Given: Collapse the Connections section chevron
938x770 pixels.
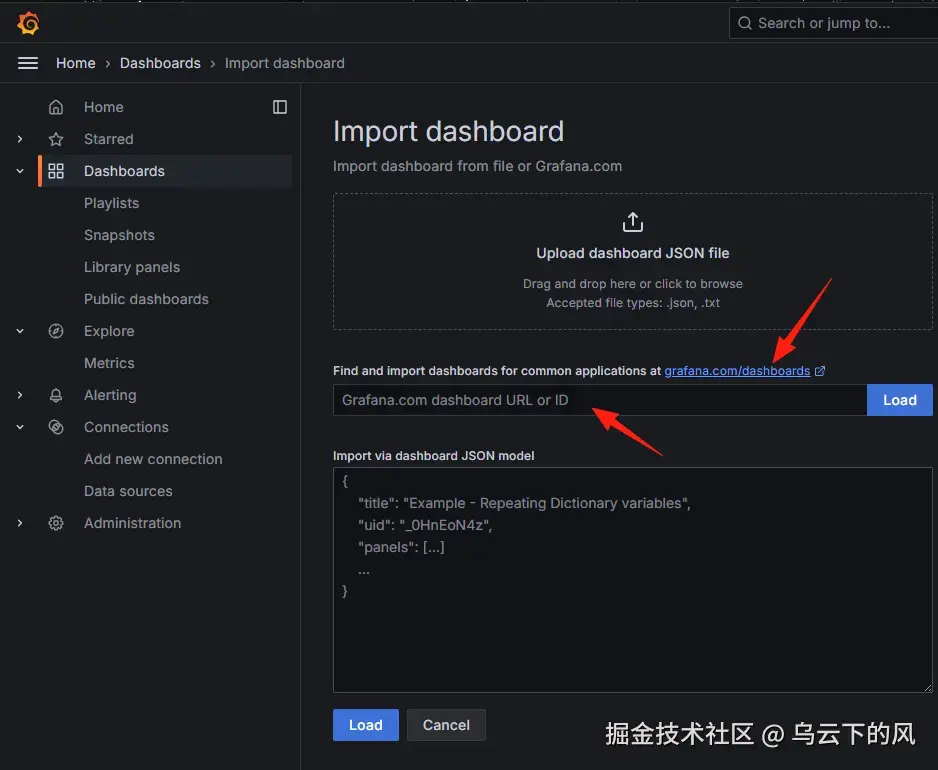Looking at the screenshot, I should [x=20, y=427].
